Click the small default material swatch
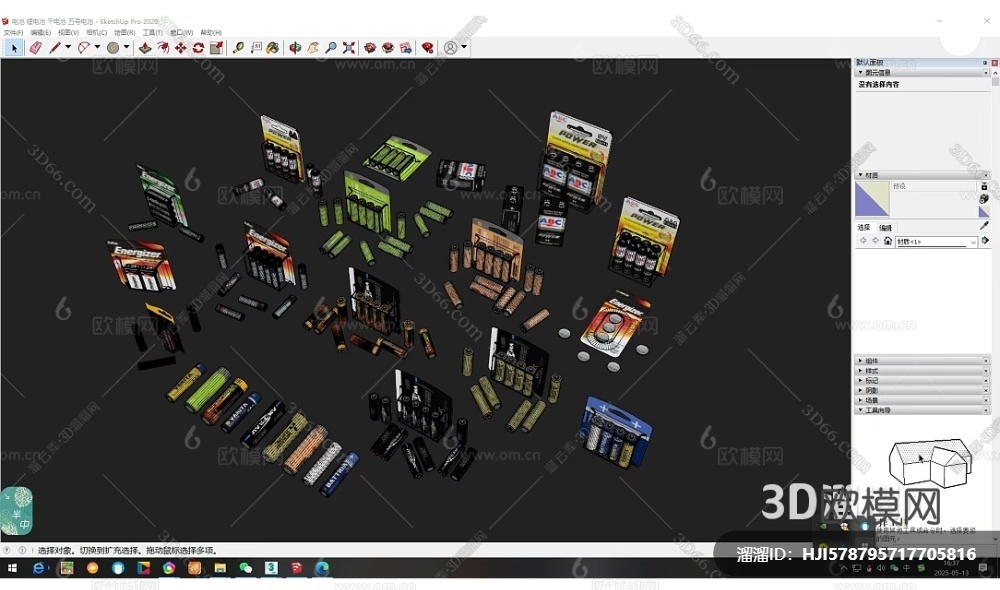The width and height of the screenshot is (1000, 590). [984, 212]
